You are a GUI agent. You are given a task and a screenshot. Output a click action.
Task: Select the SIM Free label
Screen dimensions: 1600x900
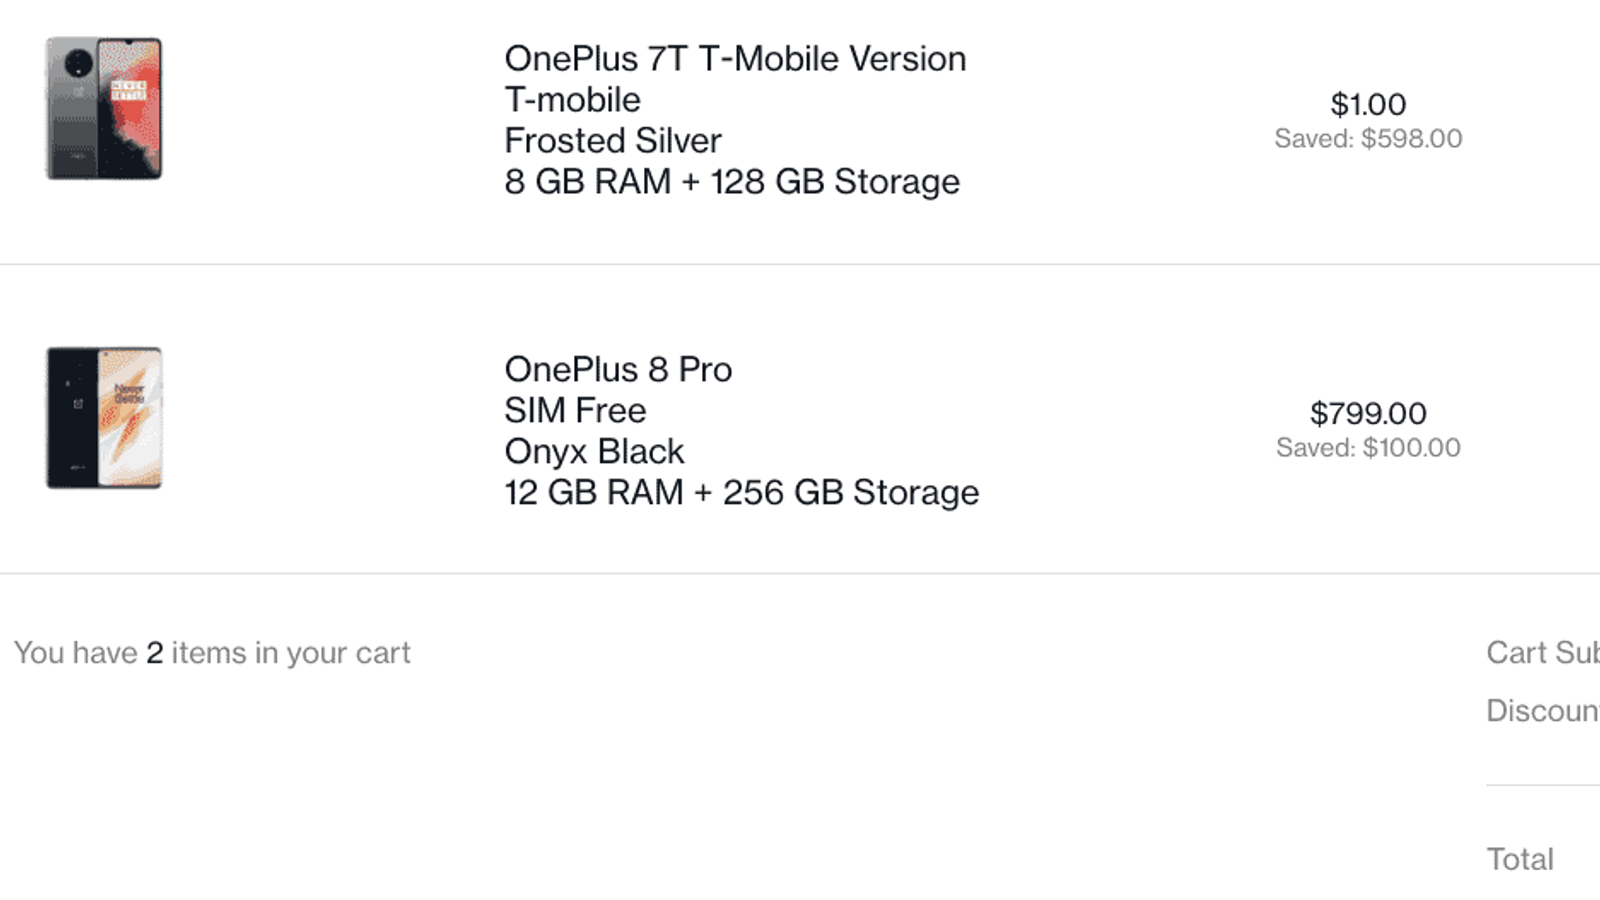[575, 411]
